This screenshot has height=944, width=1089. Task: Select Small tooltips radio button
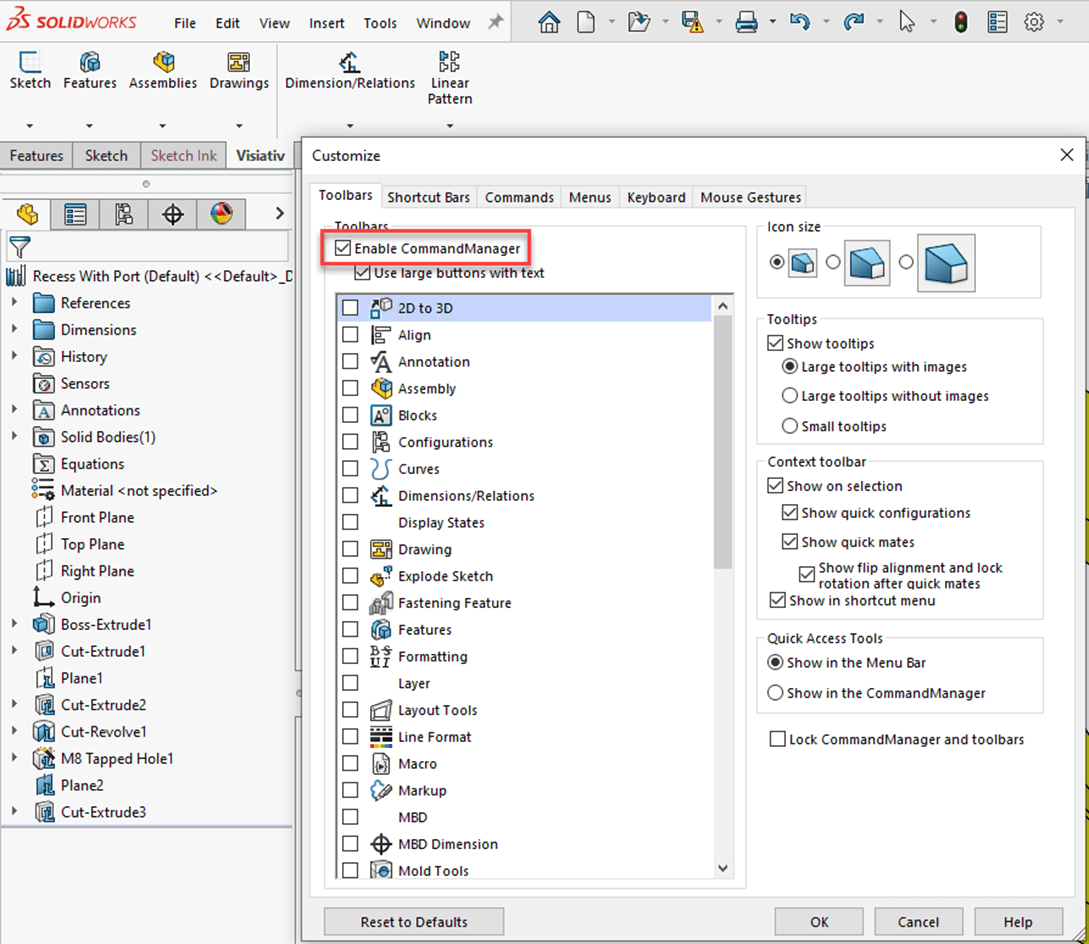pos(790,426)
